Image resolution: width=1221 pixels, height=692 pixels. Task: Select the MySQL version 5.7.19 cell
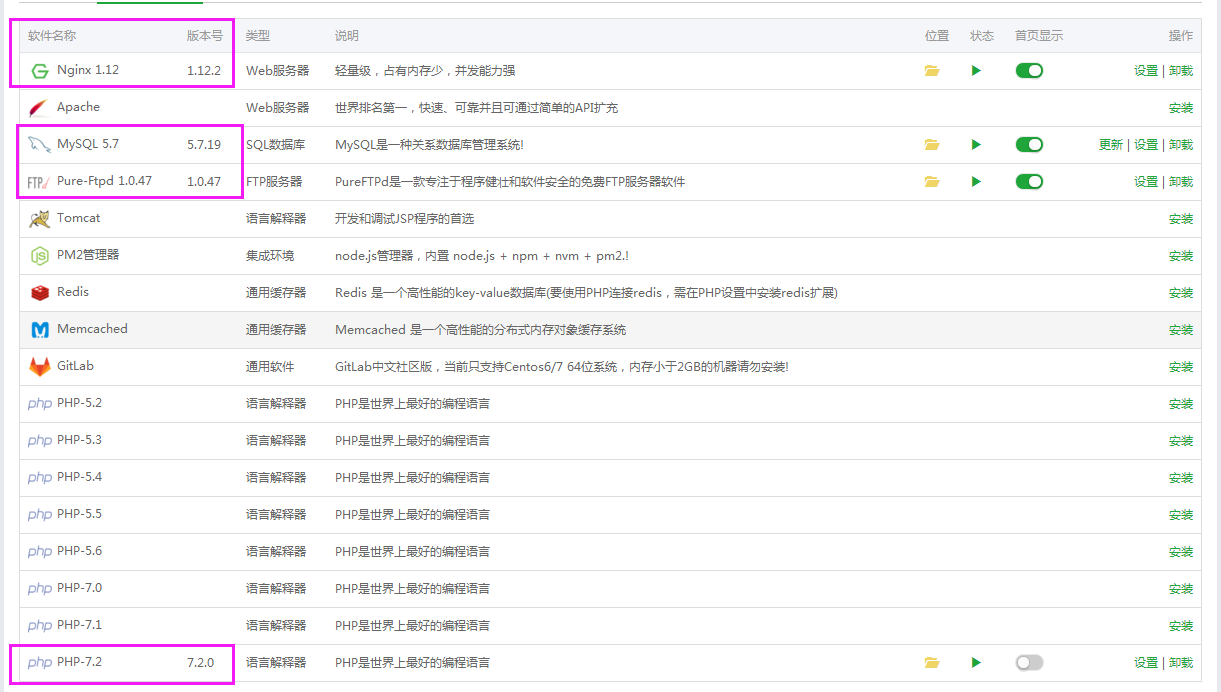[x=204, y=145]
